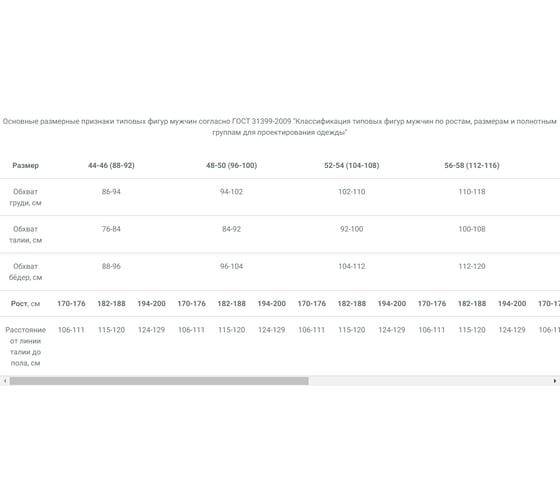
Task: Click '115-120' under size 48-50
Action: click(231, 330)
